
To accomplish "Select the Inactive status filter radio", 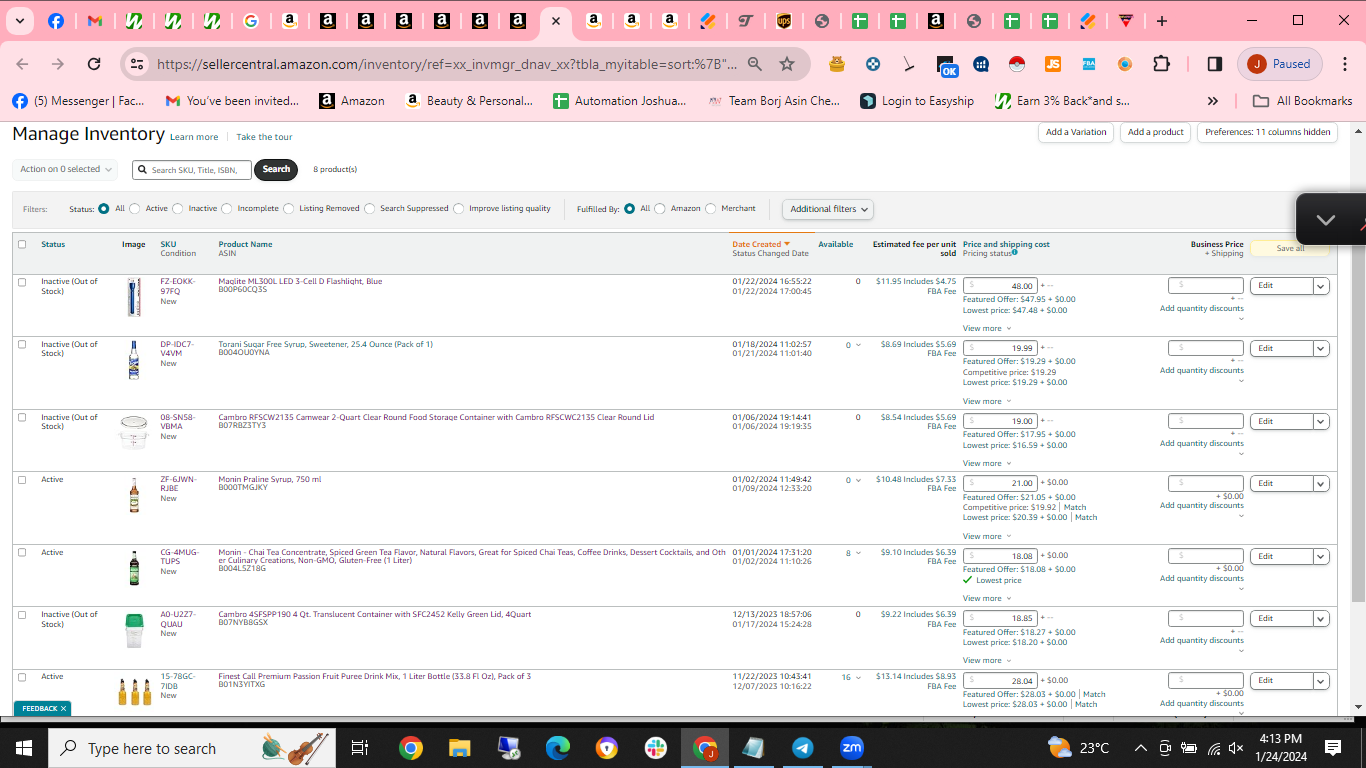I will (178, 209).
